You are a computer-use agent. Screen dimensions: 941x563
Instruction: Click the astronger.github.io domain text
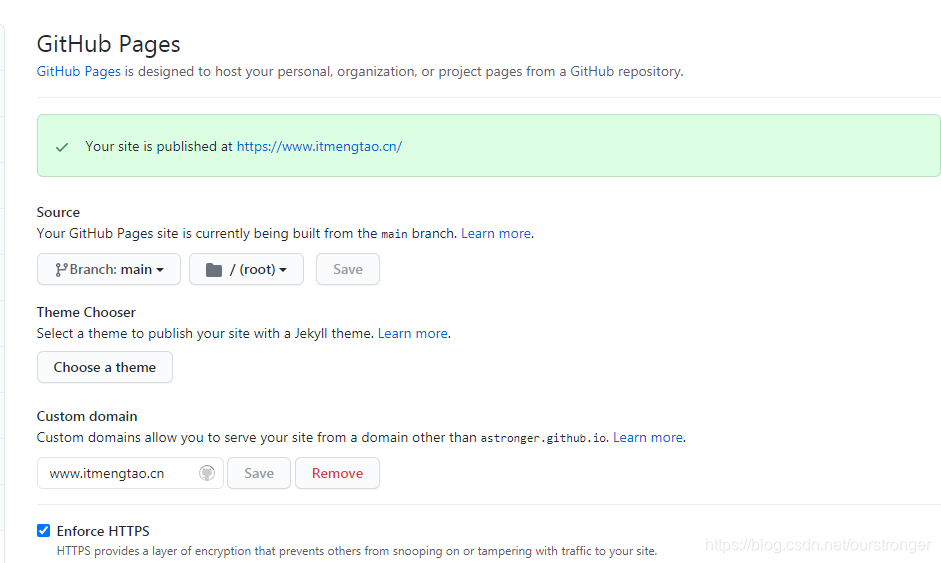point(543,438)
